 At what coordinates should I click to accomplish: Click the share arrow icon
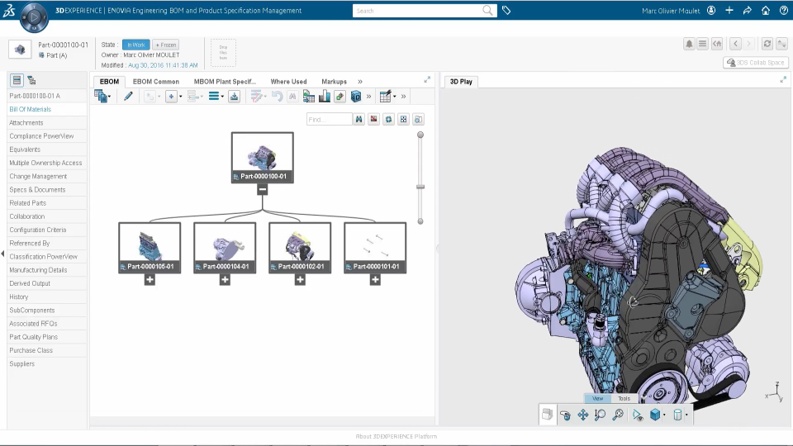pos(747,10)
